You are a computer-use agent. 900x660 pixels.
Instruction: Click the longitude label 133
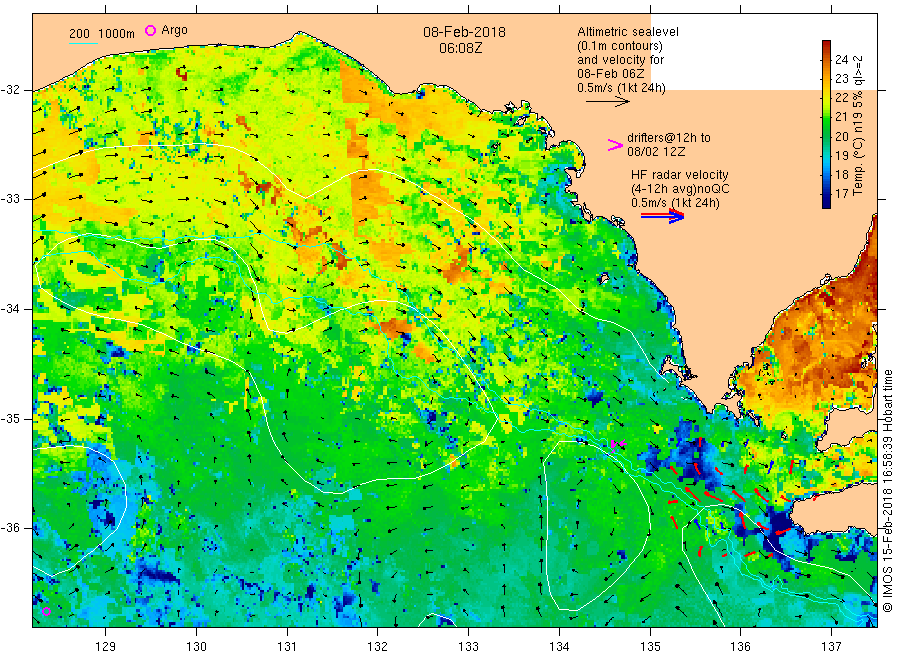(468, 646)
